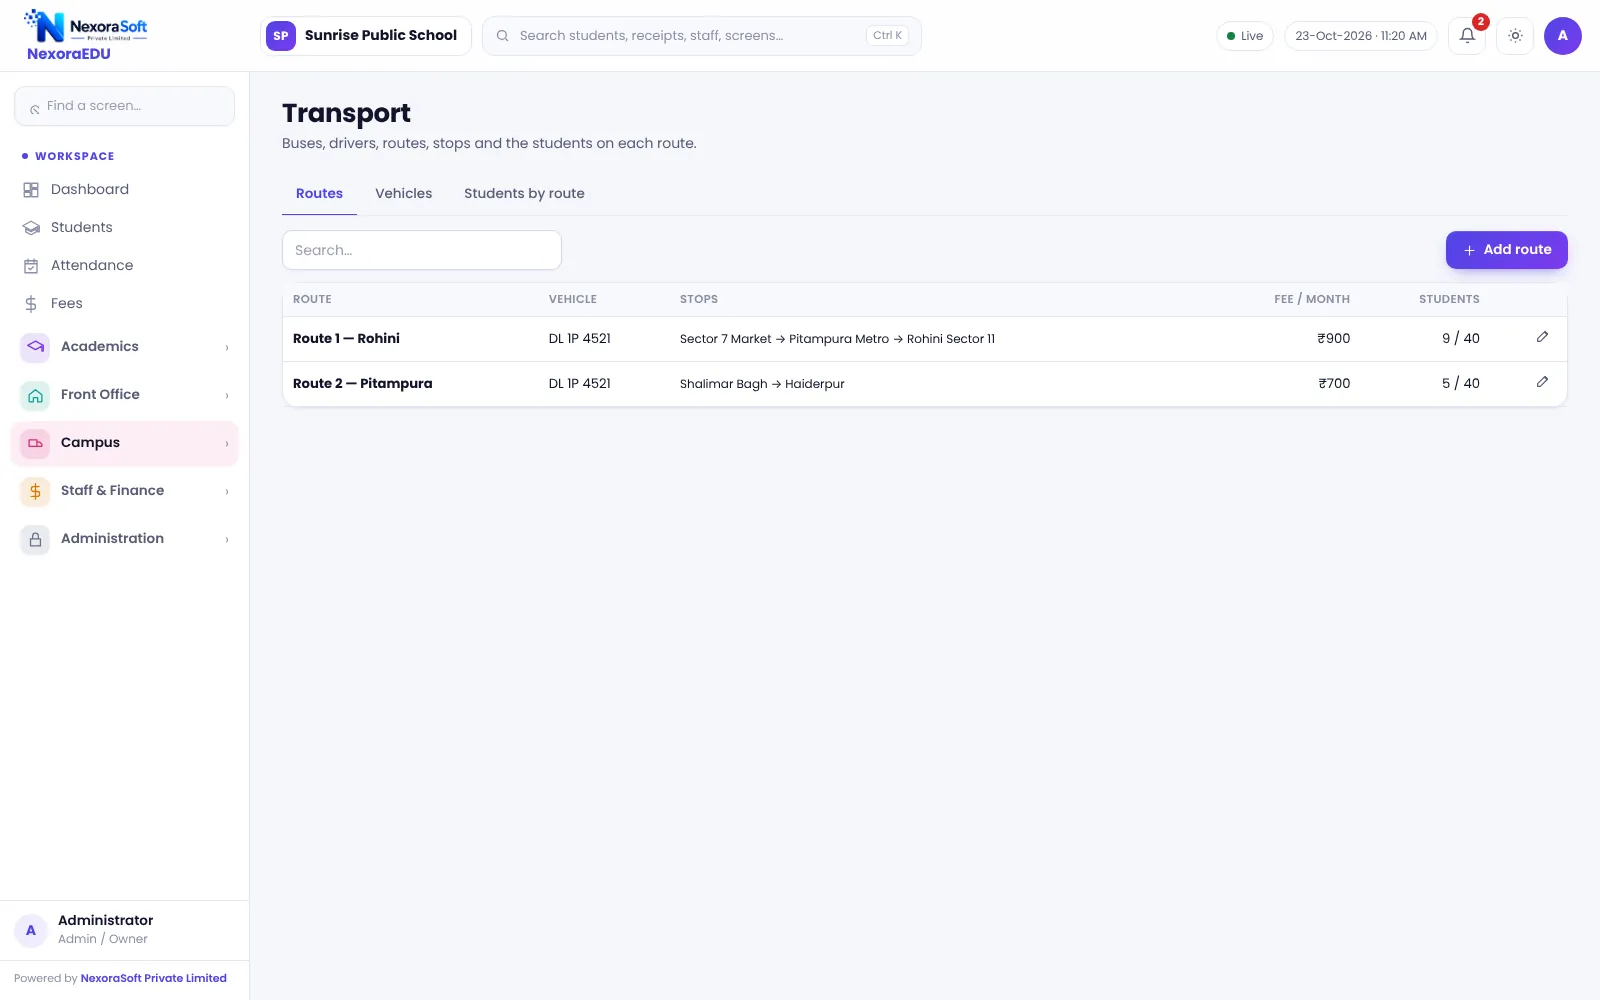Expand the Staff & Finance chevron
This screenshot has width=1600, height=1000.
pyautogui.click(x=227, y=492)
